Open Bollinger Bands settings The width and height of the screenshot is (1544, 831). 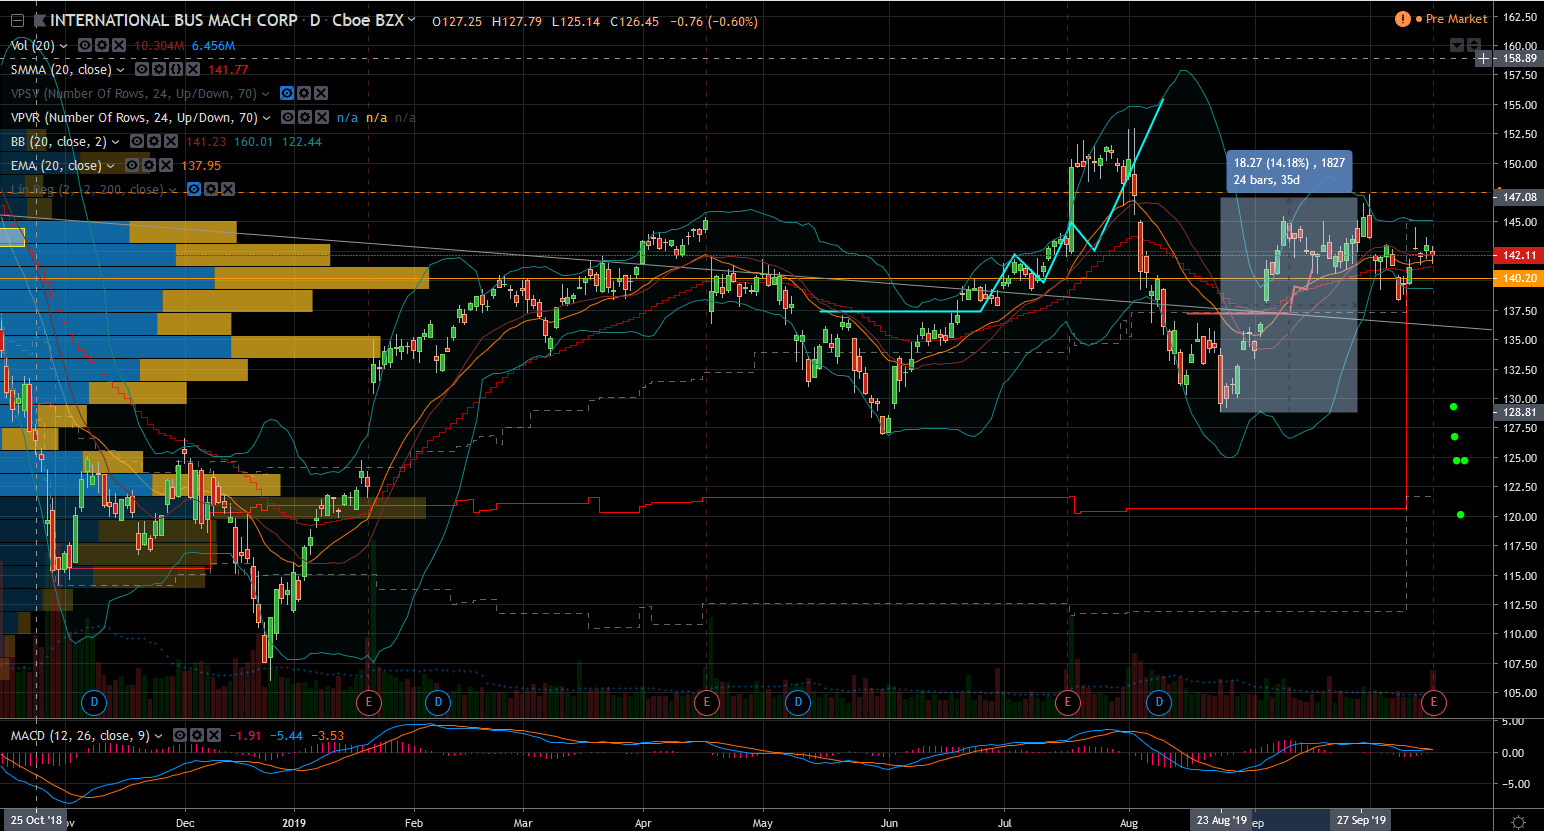154,141
